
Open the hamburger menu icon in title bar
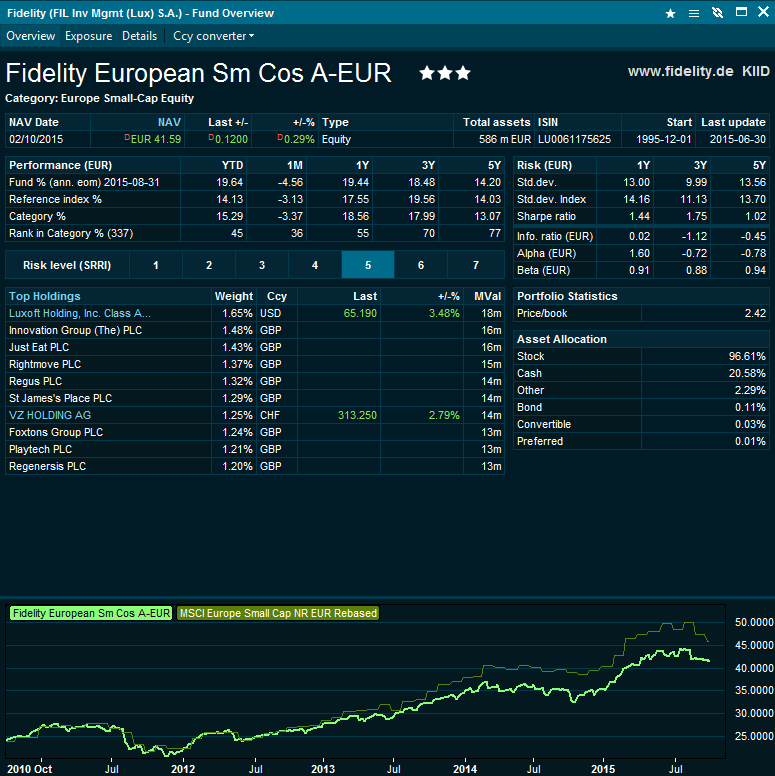click(x=694, y=13)
